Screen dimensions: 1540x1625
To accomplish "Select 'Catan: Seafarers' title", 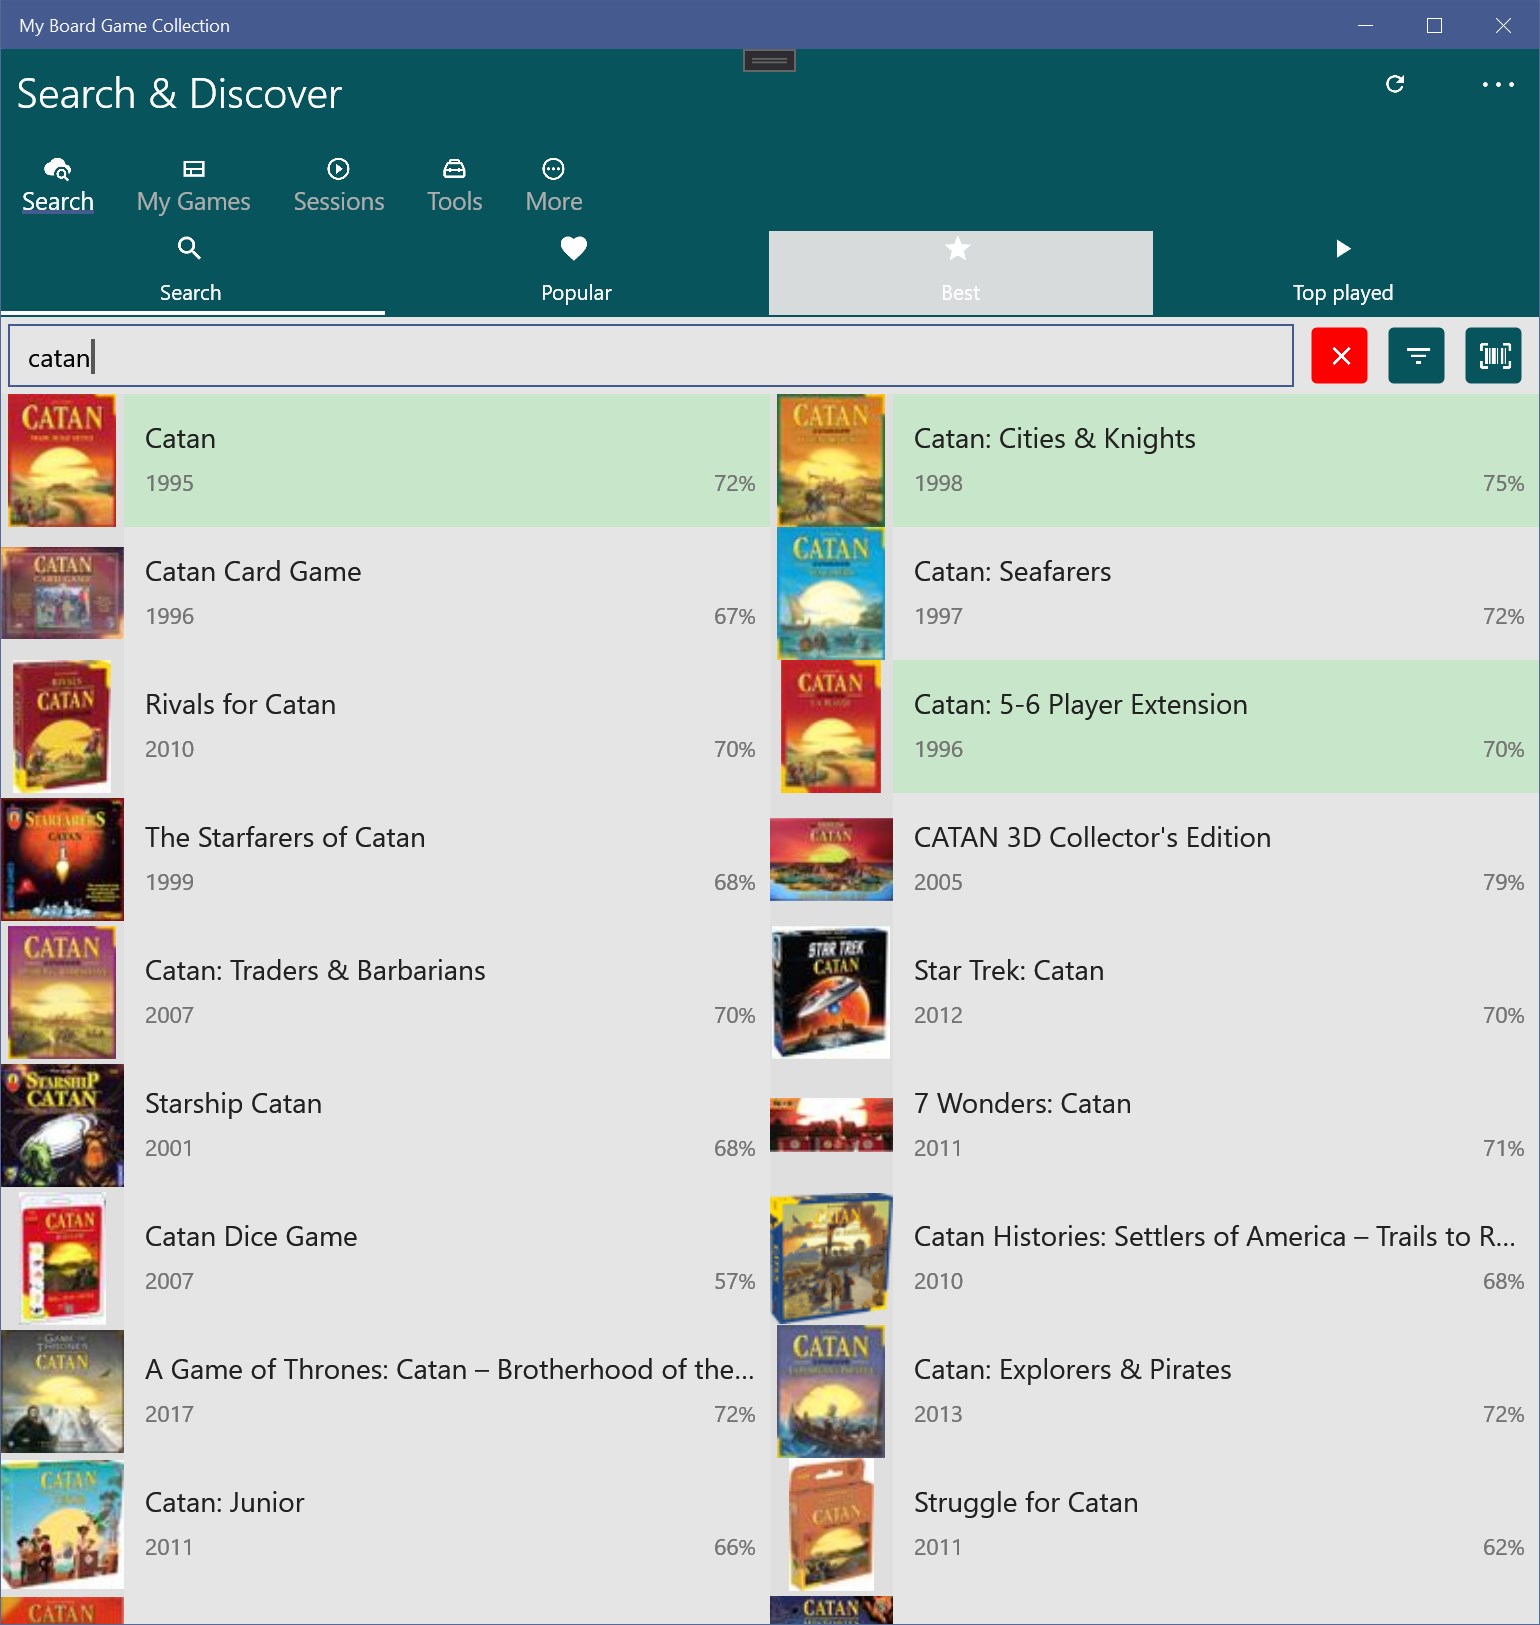I will (1012, 572).
